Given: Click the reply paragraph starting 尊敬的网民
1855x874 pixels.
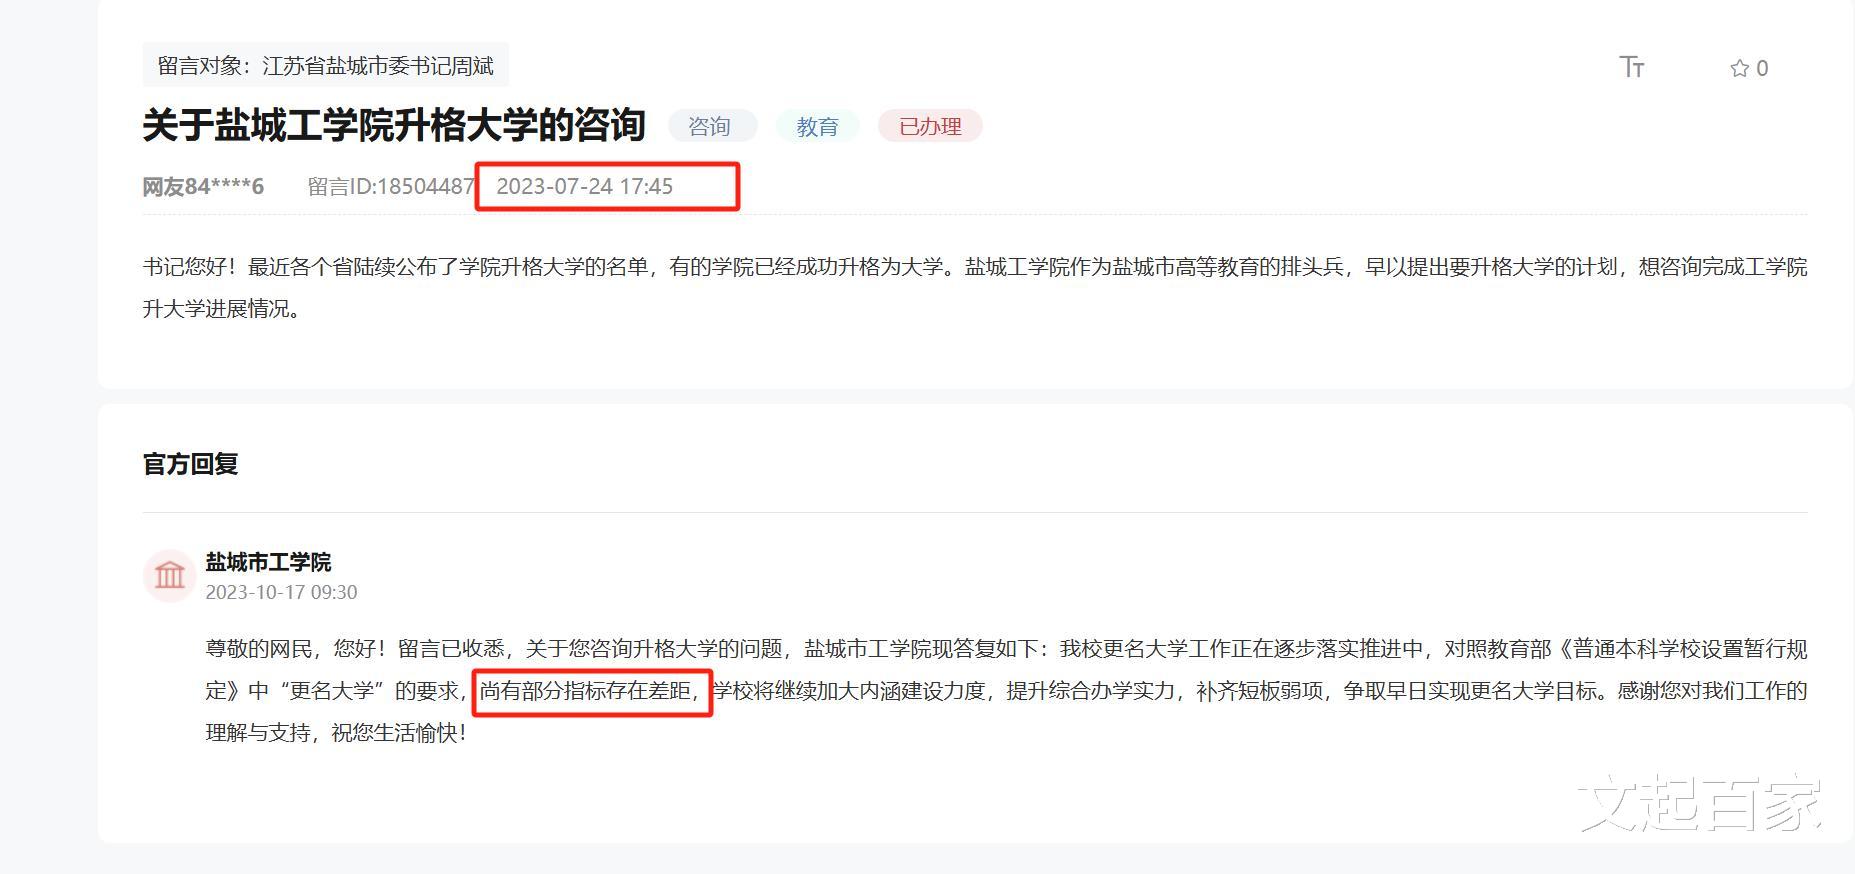Looking at the screenshot, I should coord(1006,691).
